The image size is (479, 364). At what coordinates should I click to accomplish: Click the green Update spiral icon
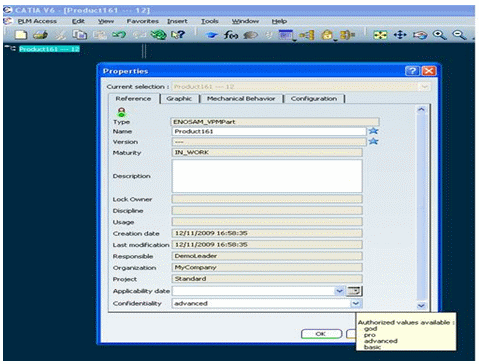[159, 35]
